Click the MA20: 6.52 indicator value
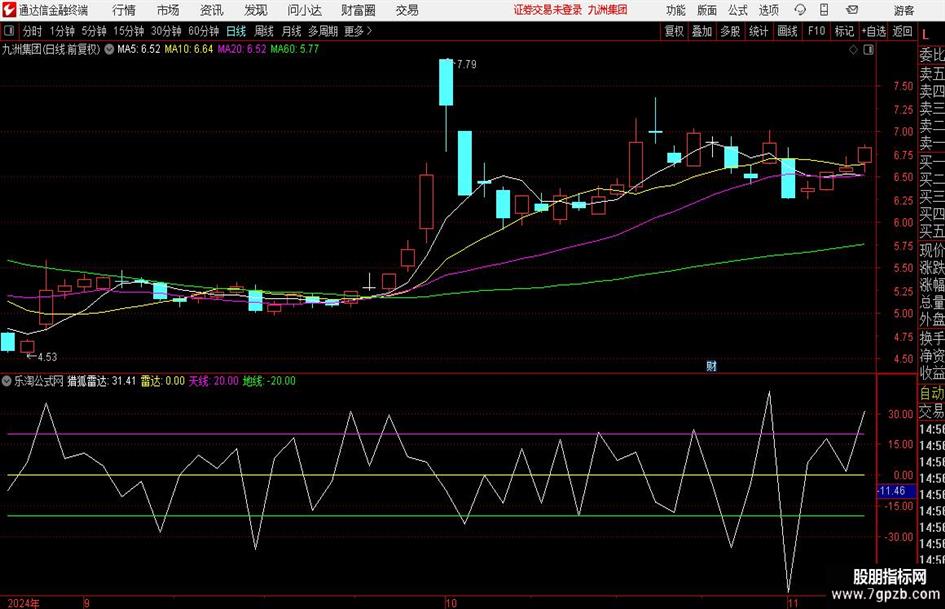Screen dimensions: 945x609 pyautogui.click(x=242, y=49)
